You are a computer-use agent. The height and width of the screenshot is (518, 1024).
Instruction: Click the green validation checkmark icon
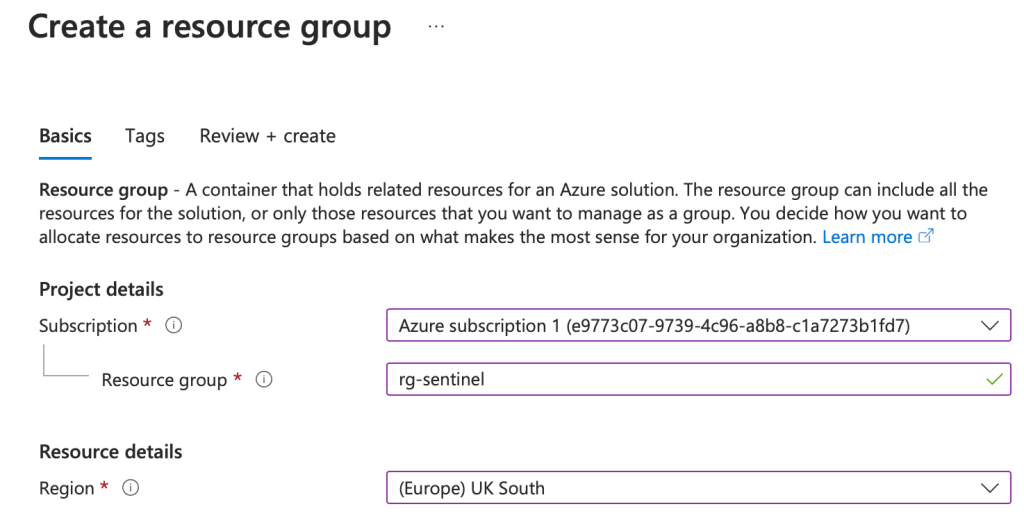coord(993,380)
